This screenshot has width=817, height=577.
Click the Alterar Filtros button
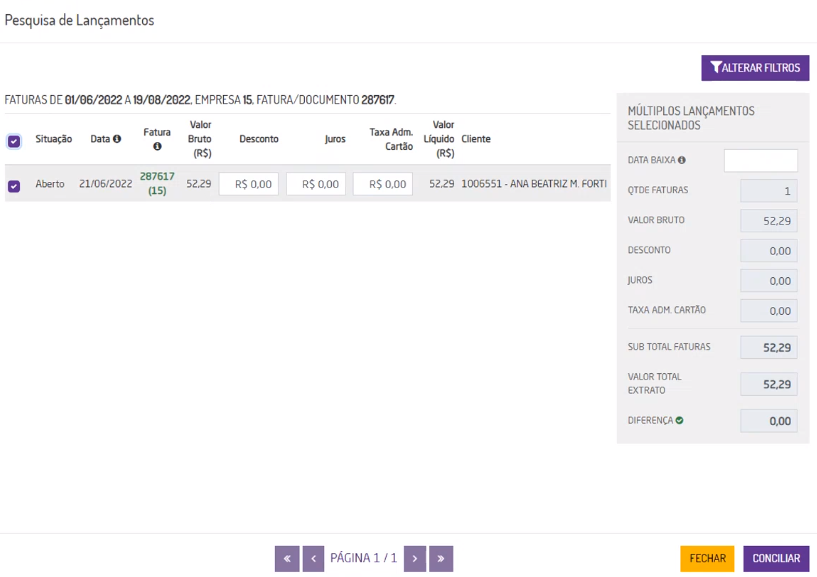755,68
